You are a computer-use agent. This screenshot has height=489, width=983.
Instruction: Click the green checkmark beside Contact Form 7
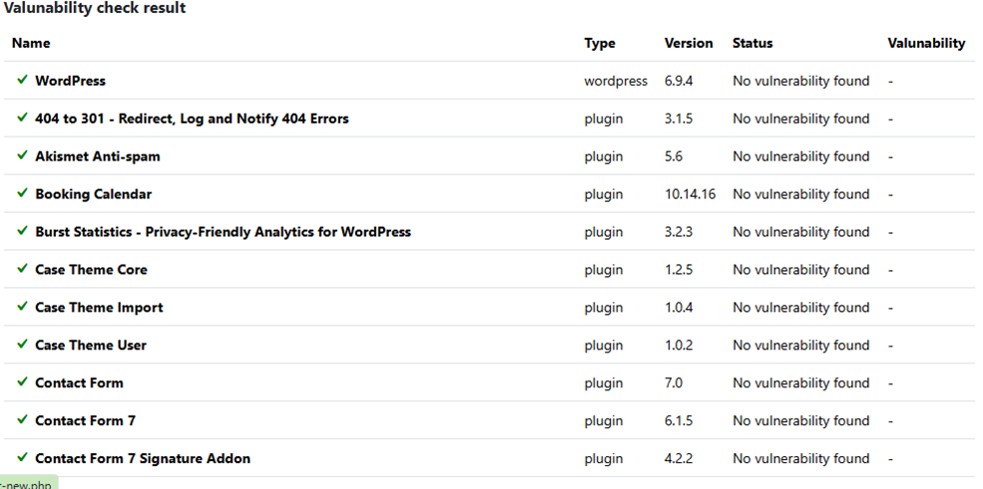pos(22,420)
